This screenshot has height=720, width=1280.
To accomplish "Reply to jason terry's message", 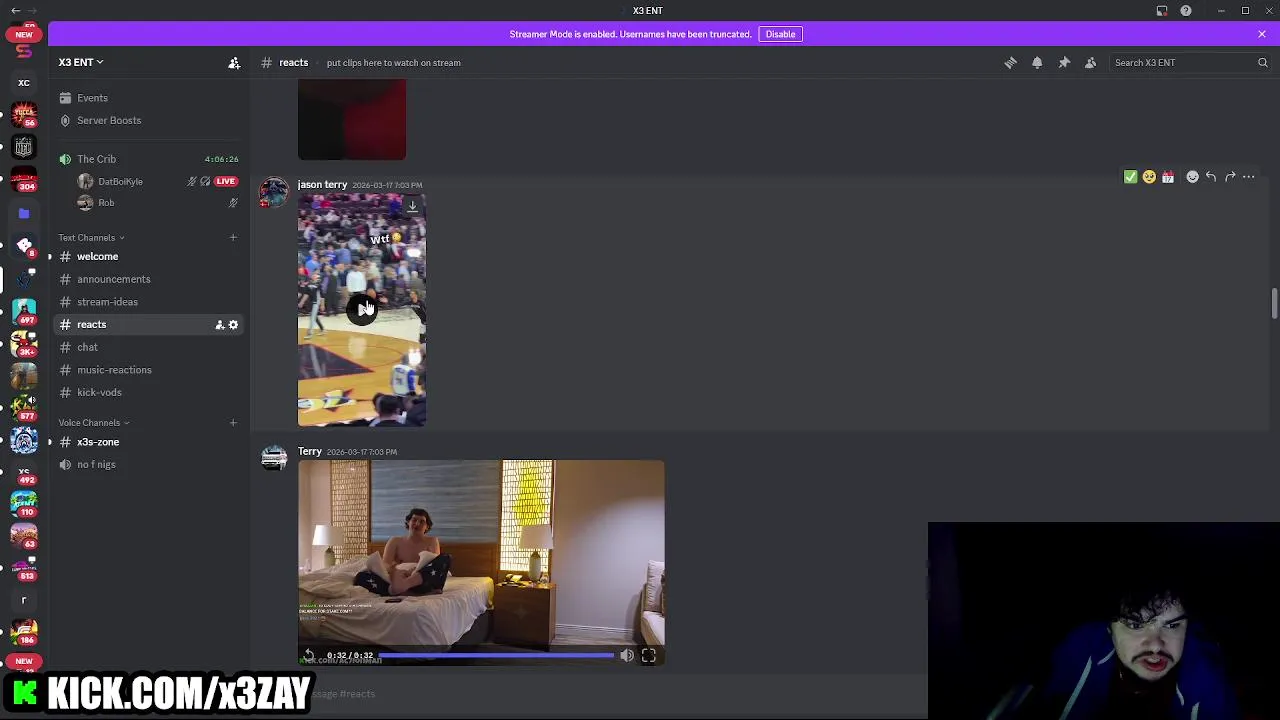I will tap(1211, 177).
